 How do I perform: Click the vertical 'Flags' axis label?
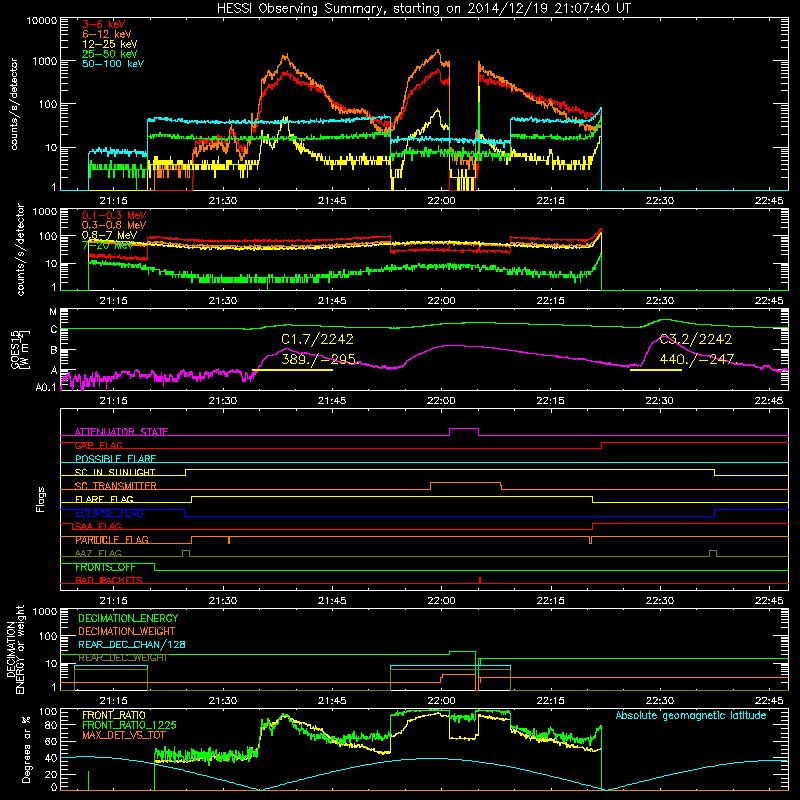coord(40,499)
